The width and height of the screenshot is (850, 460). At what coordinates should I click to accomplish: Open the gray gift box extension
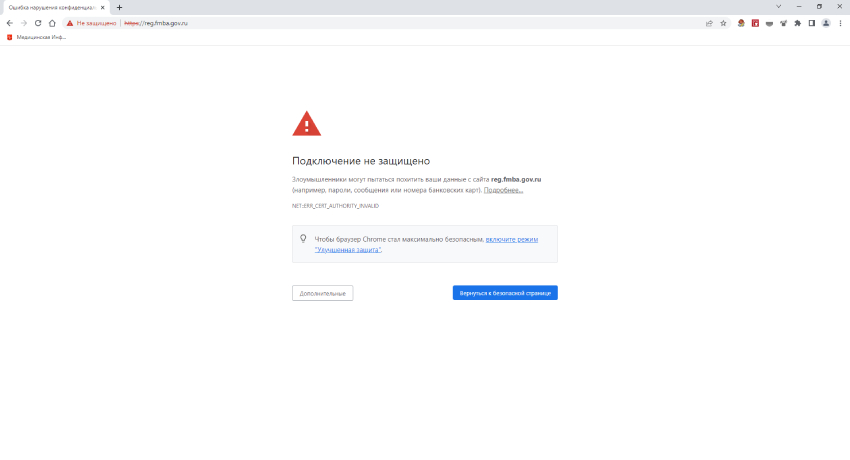(x=783, y=23)
